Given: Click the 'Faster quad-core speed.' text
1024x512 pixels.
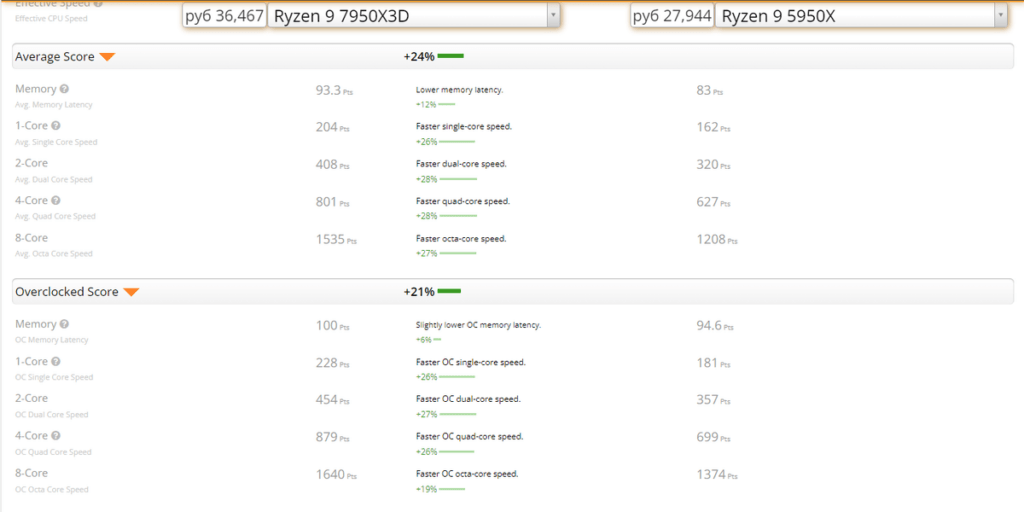Looking at the screenshot, I should [463, 201].
